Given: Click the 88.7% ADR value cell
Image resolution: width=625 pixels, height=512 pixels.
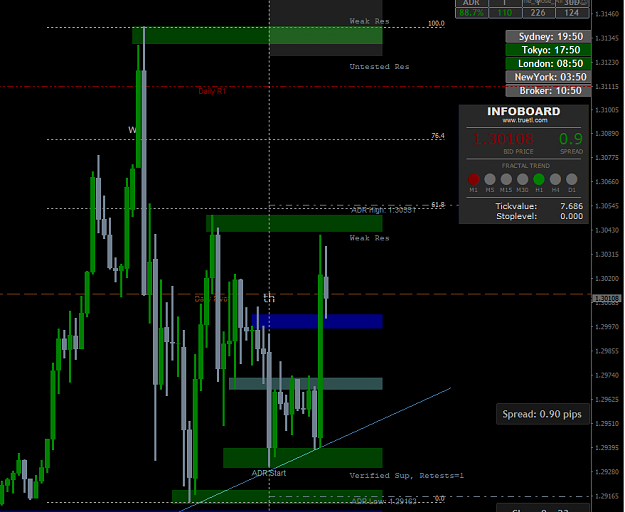Looking at the screenshot, I should 472,13.
